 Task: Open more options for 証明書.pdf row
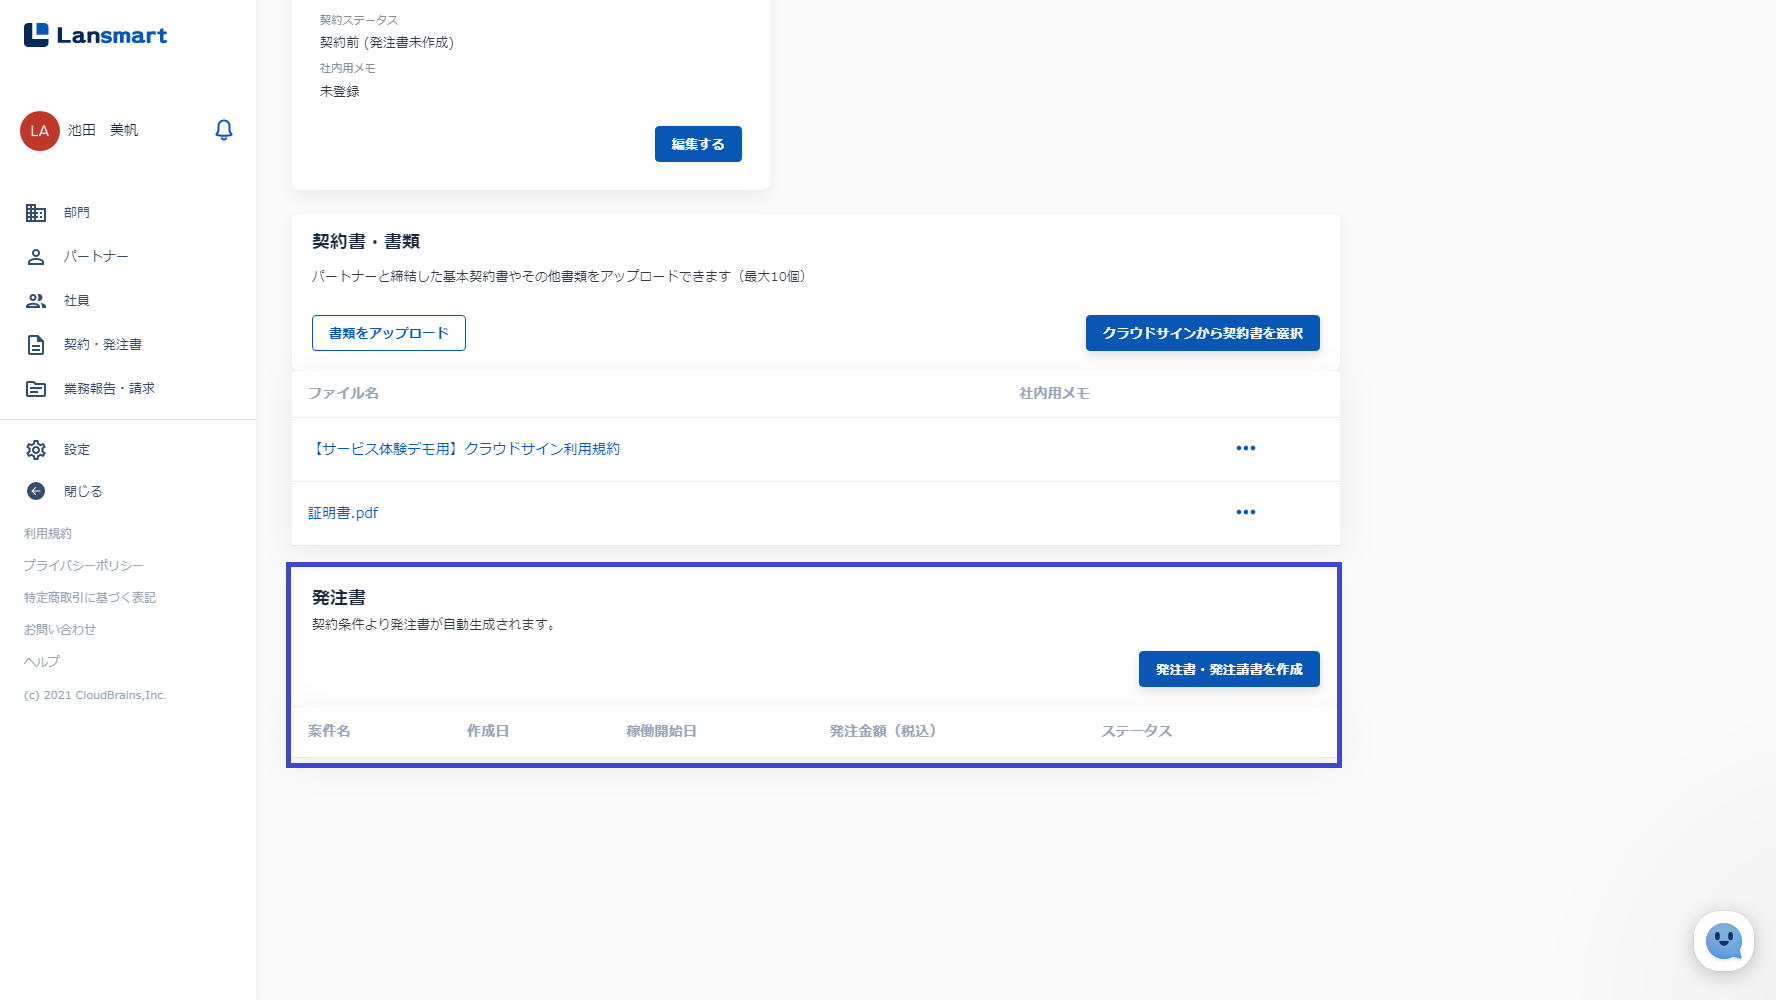[x=1245, y=512]
